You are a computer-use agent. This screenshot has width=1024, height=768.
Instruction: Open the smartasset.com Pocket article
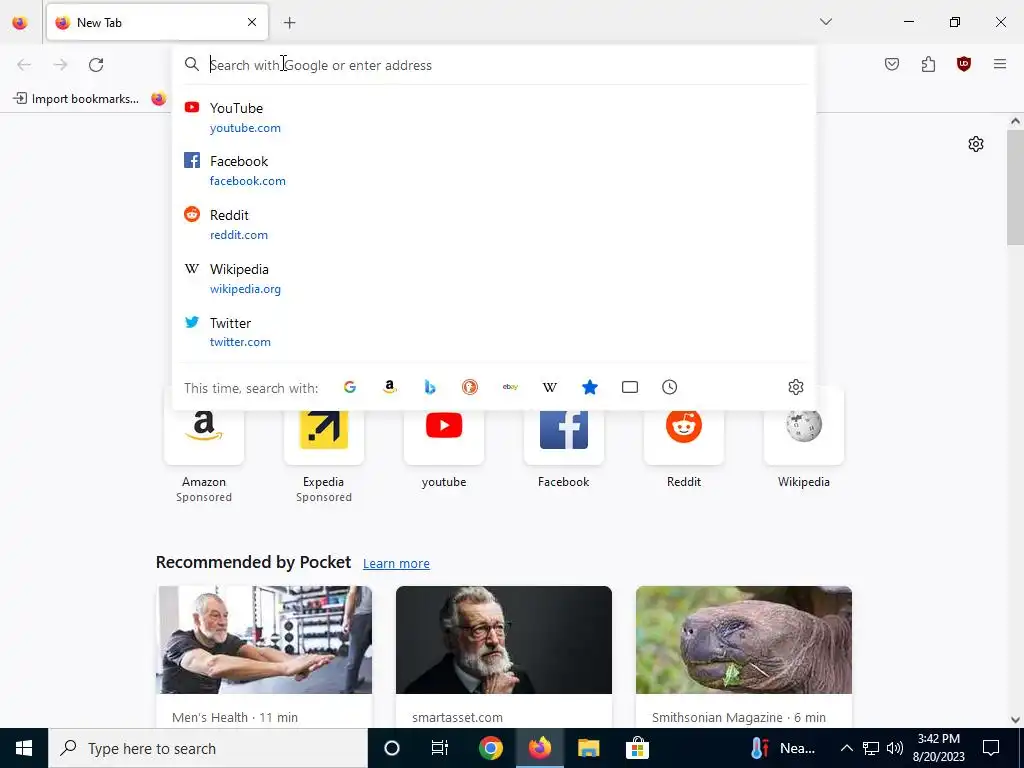504,656
